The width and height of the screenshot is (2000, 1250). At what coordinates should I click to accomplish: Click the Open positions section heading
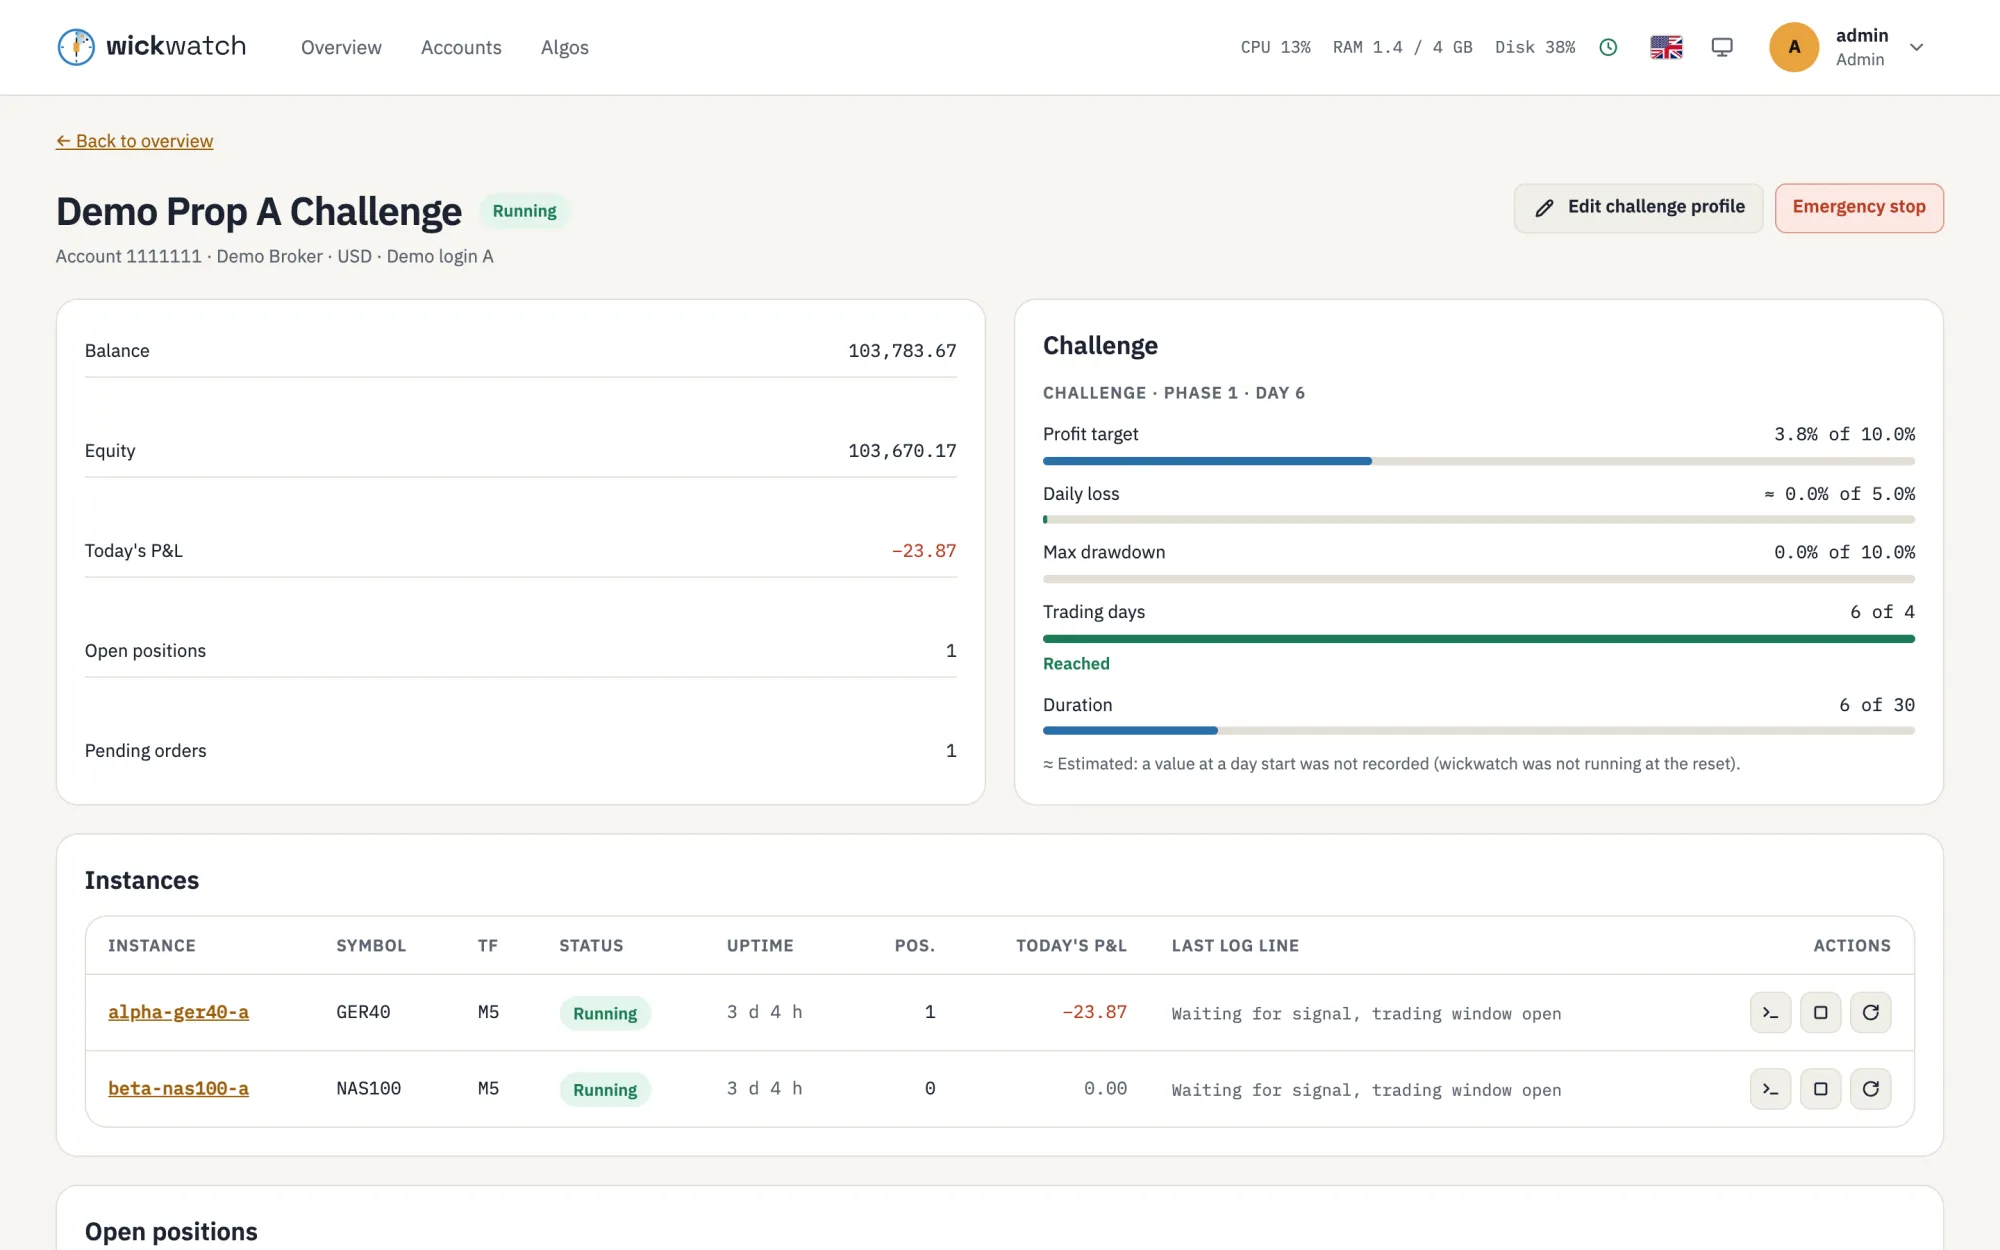(x=171, y=1231)
